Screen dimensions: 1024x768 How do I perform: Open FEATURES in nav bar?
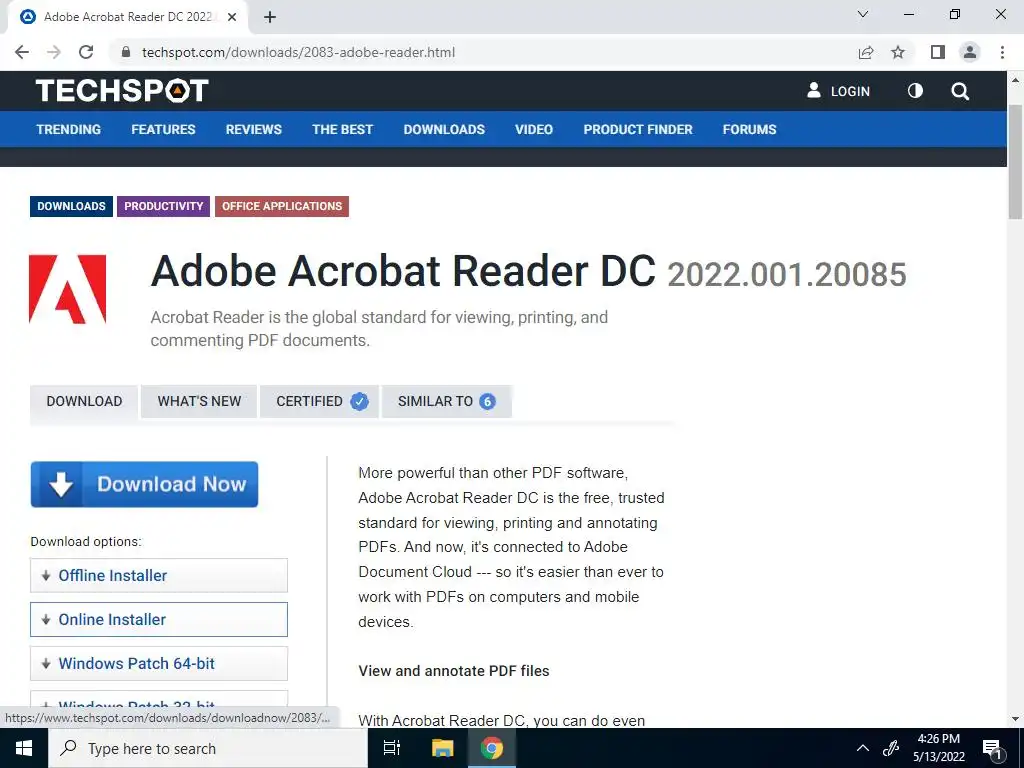163,129
